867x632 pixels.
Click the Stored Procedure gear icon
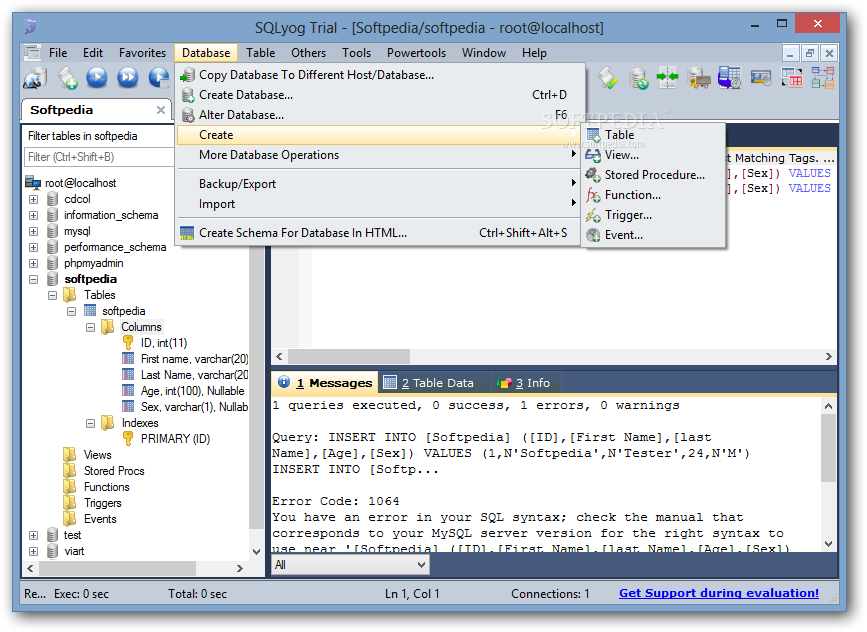593,175
